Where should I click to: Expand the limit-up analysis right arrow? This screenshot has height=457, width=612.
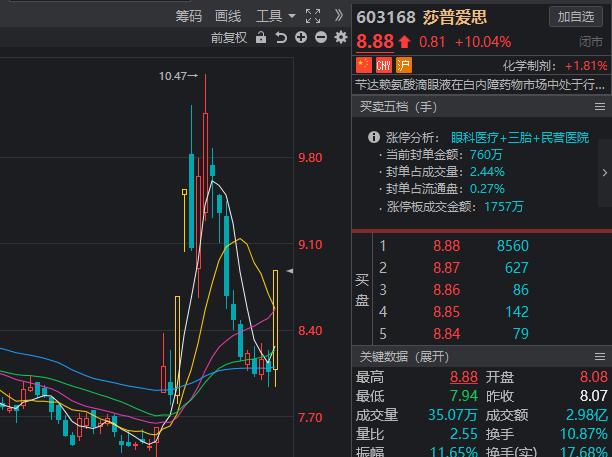click(605, 172)
